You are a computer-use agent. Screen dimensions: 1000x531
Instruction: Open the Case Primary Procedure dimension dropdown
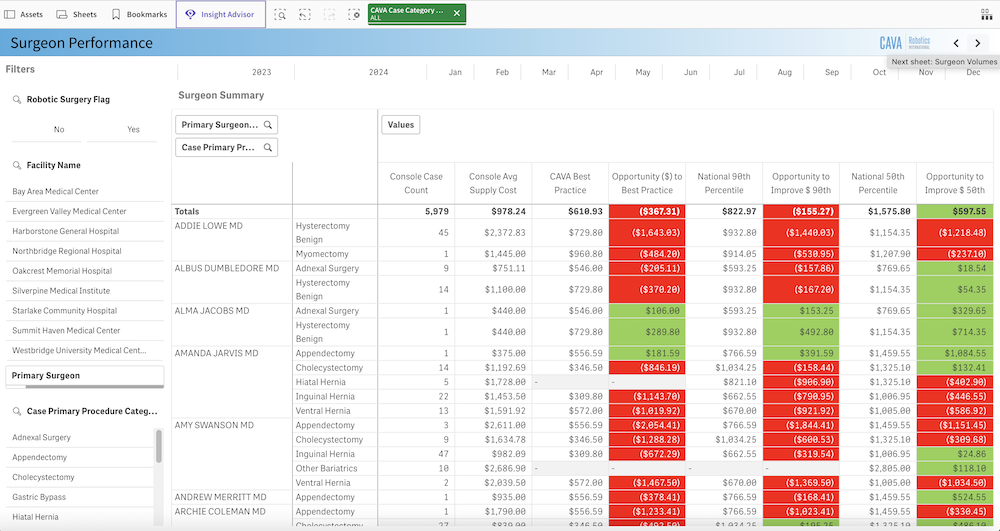(226, 147)
